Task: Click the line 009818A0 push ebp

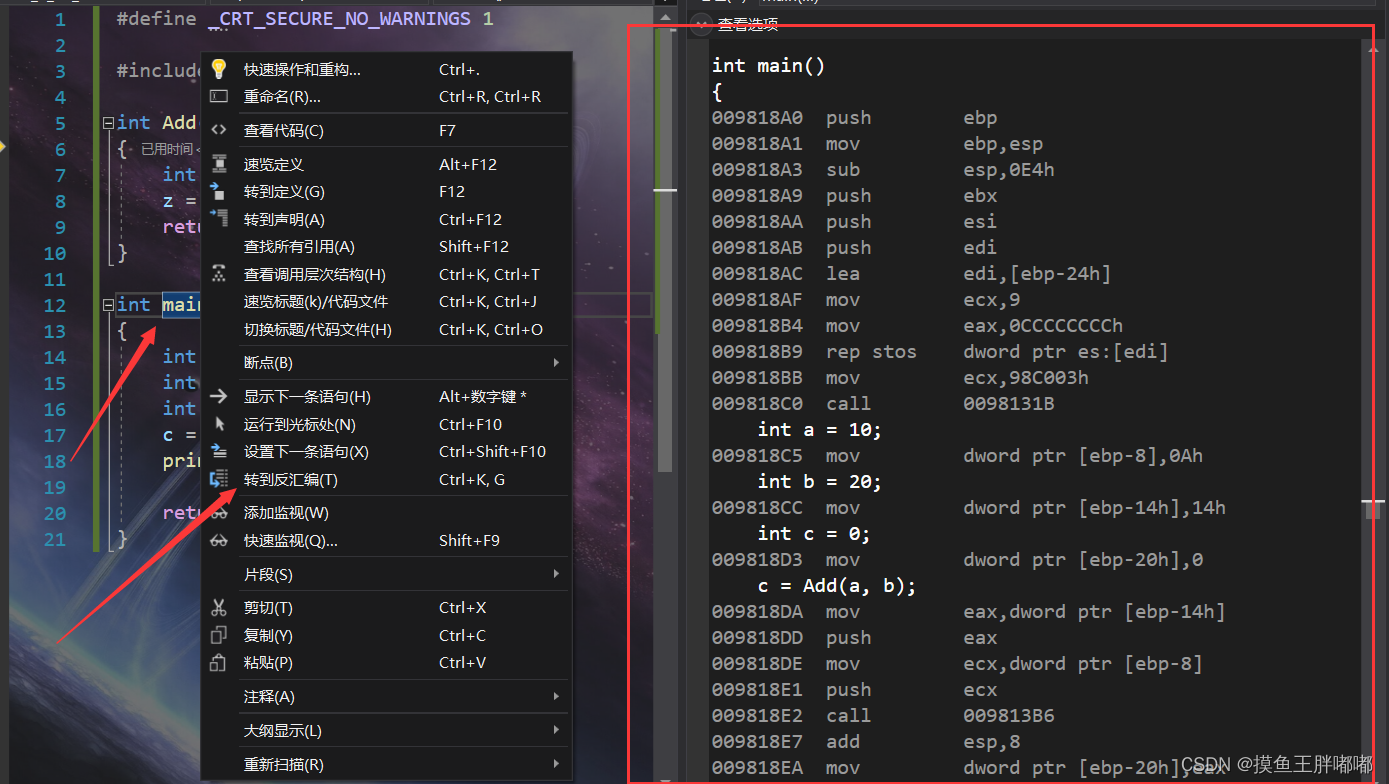Action: [x=855, y=118]
